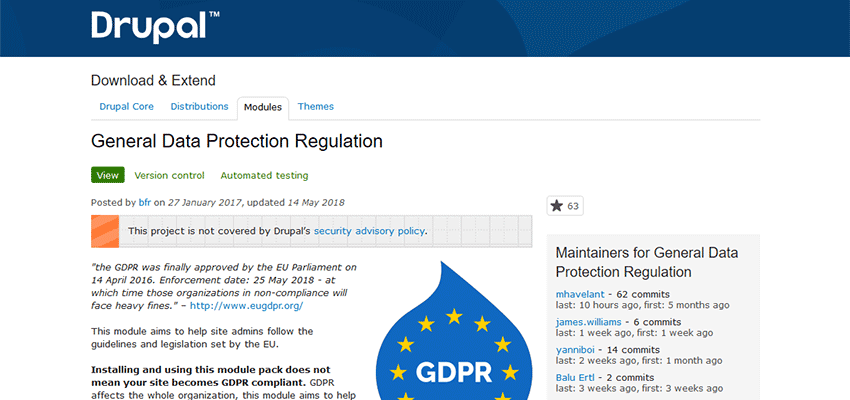Star this project with the star icon
The width and height of the screenshot is (850, 400).
tap(557, 206)
